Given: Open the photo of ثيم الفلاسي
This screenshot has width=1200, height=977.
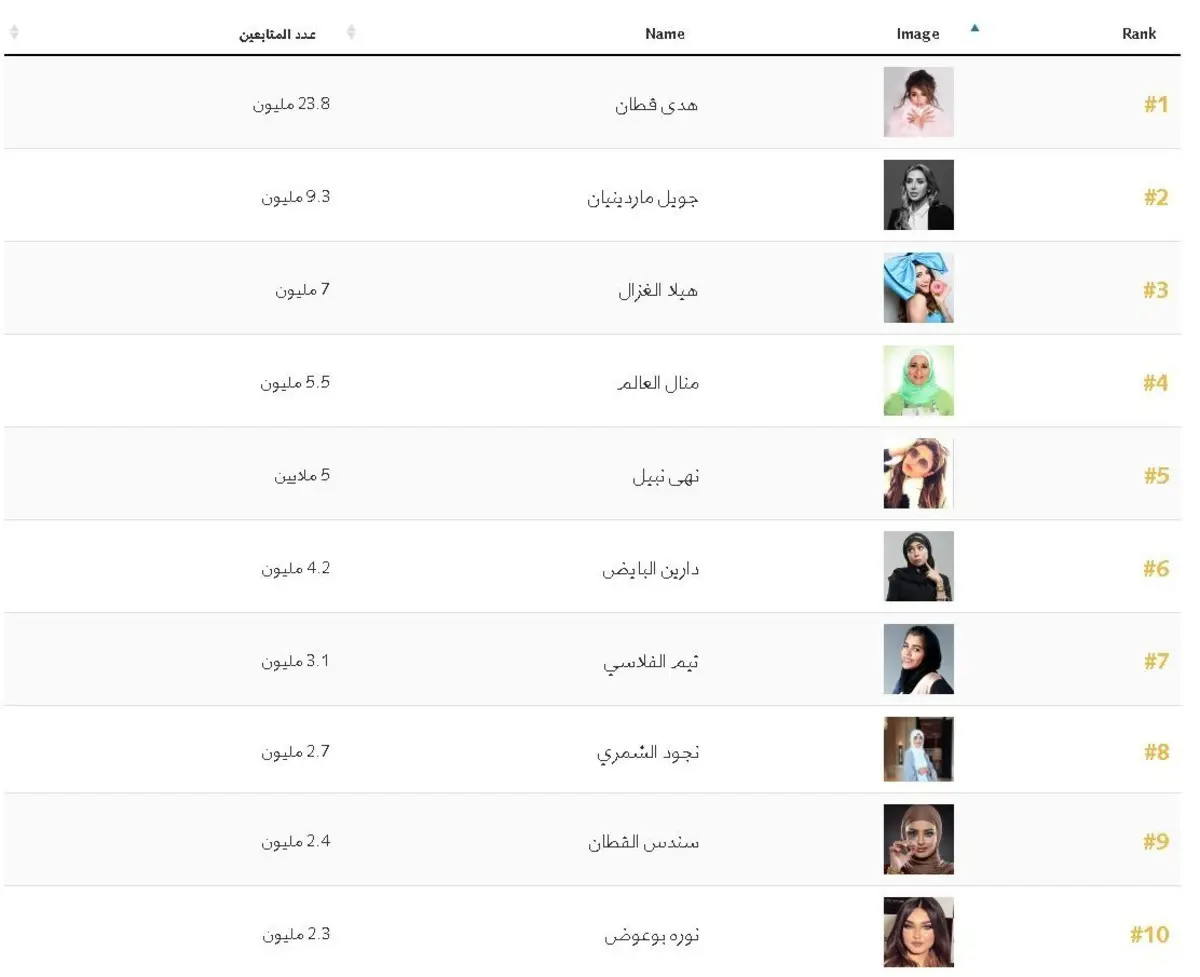Looking at the screenshot, I should tap(918, 659).
